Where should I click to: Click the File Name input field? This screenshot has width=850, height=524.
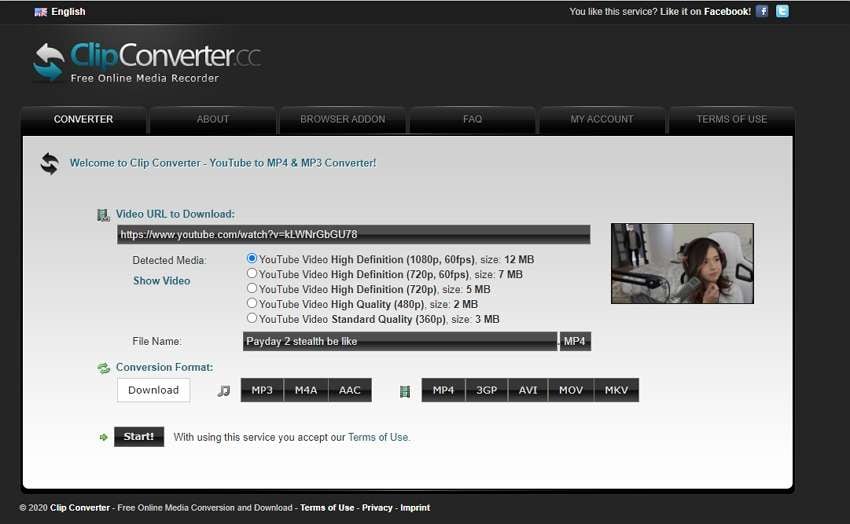(400, 341)
